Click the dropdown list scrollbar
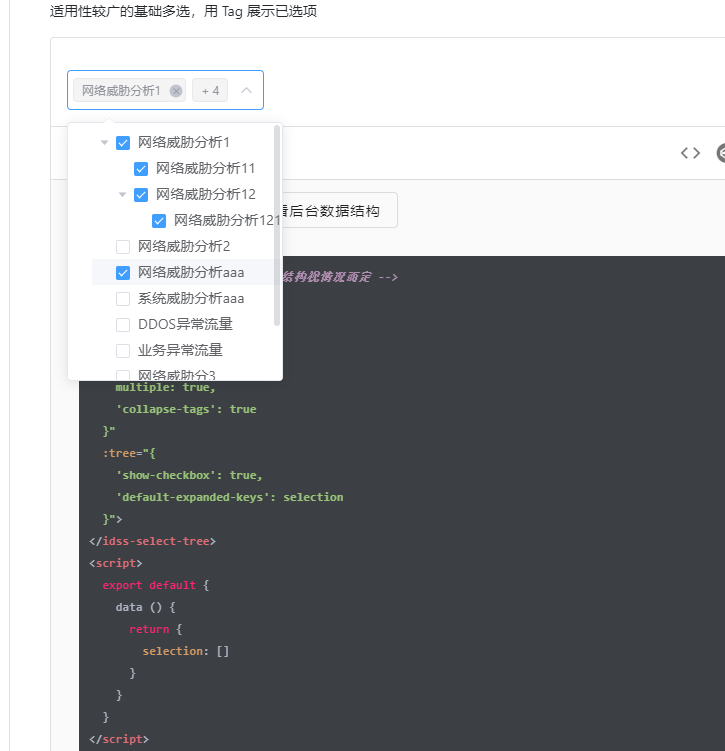Screen dimensions: 725x751 click(x=276, y=226)
